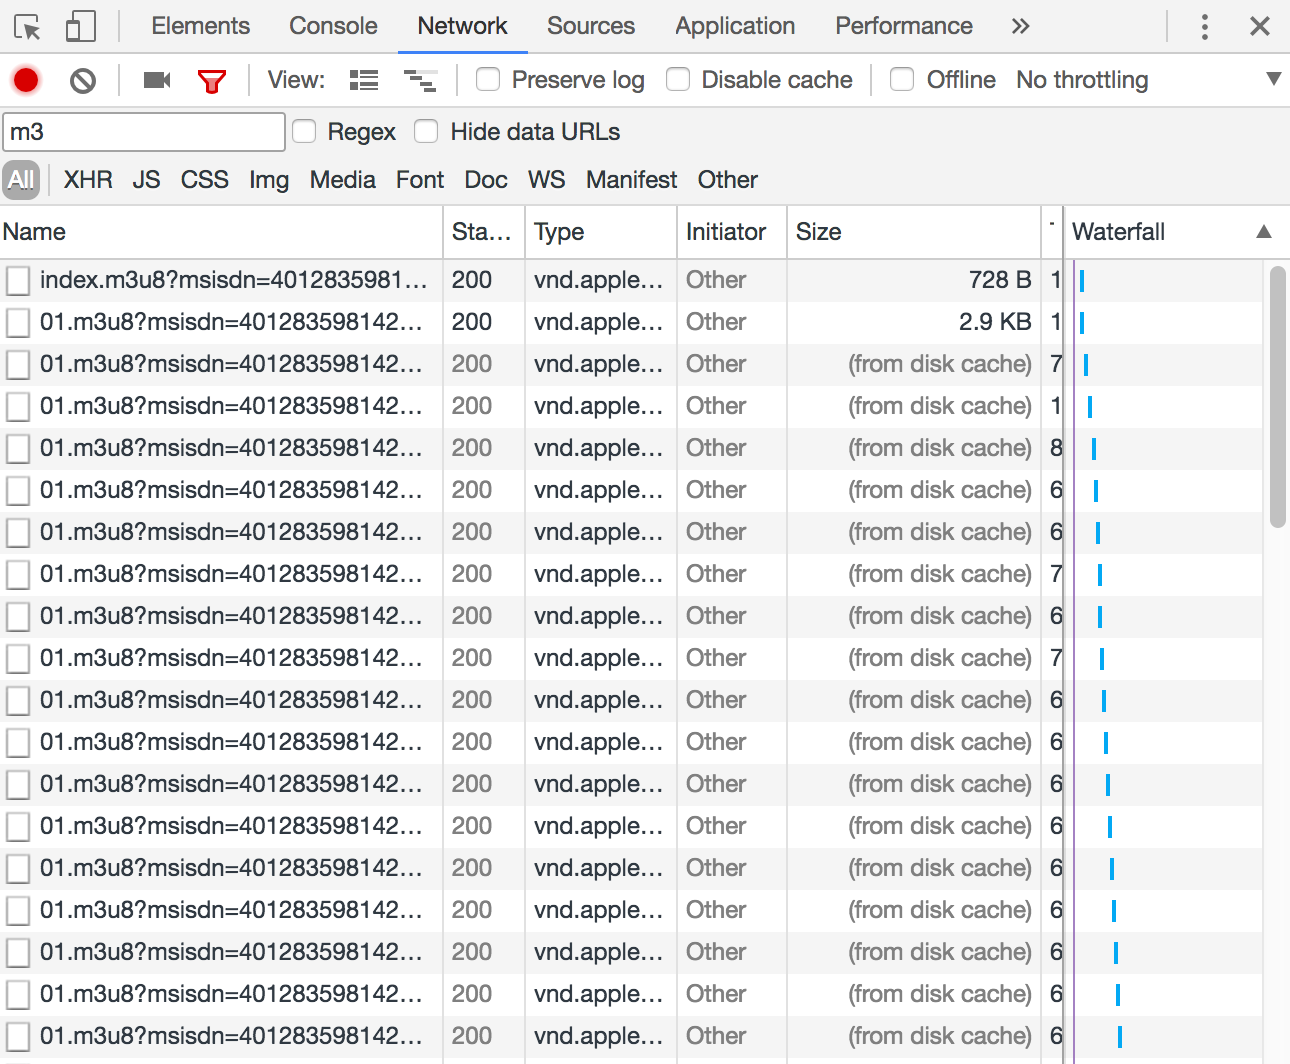Viewport: 1290px width, 1064px height.
Task: Stop recording network log
Action: pyautogui.click(x=26, y=80)
